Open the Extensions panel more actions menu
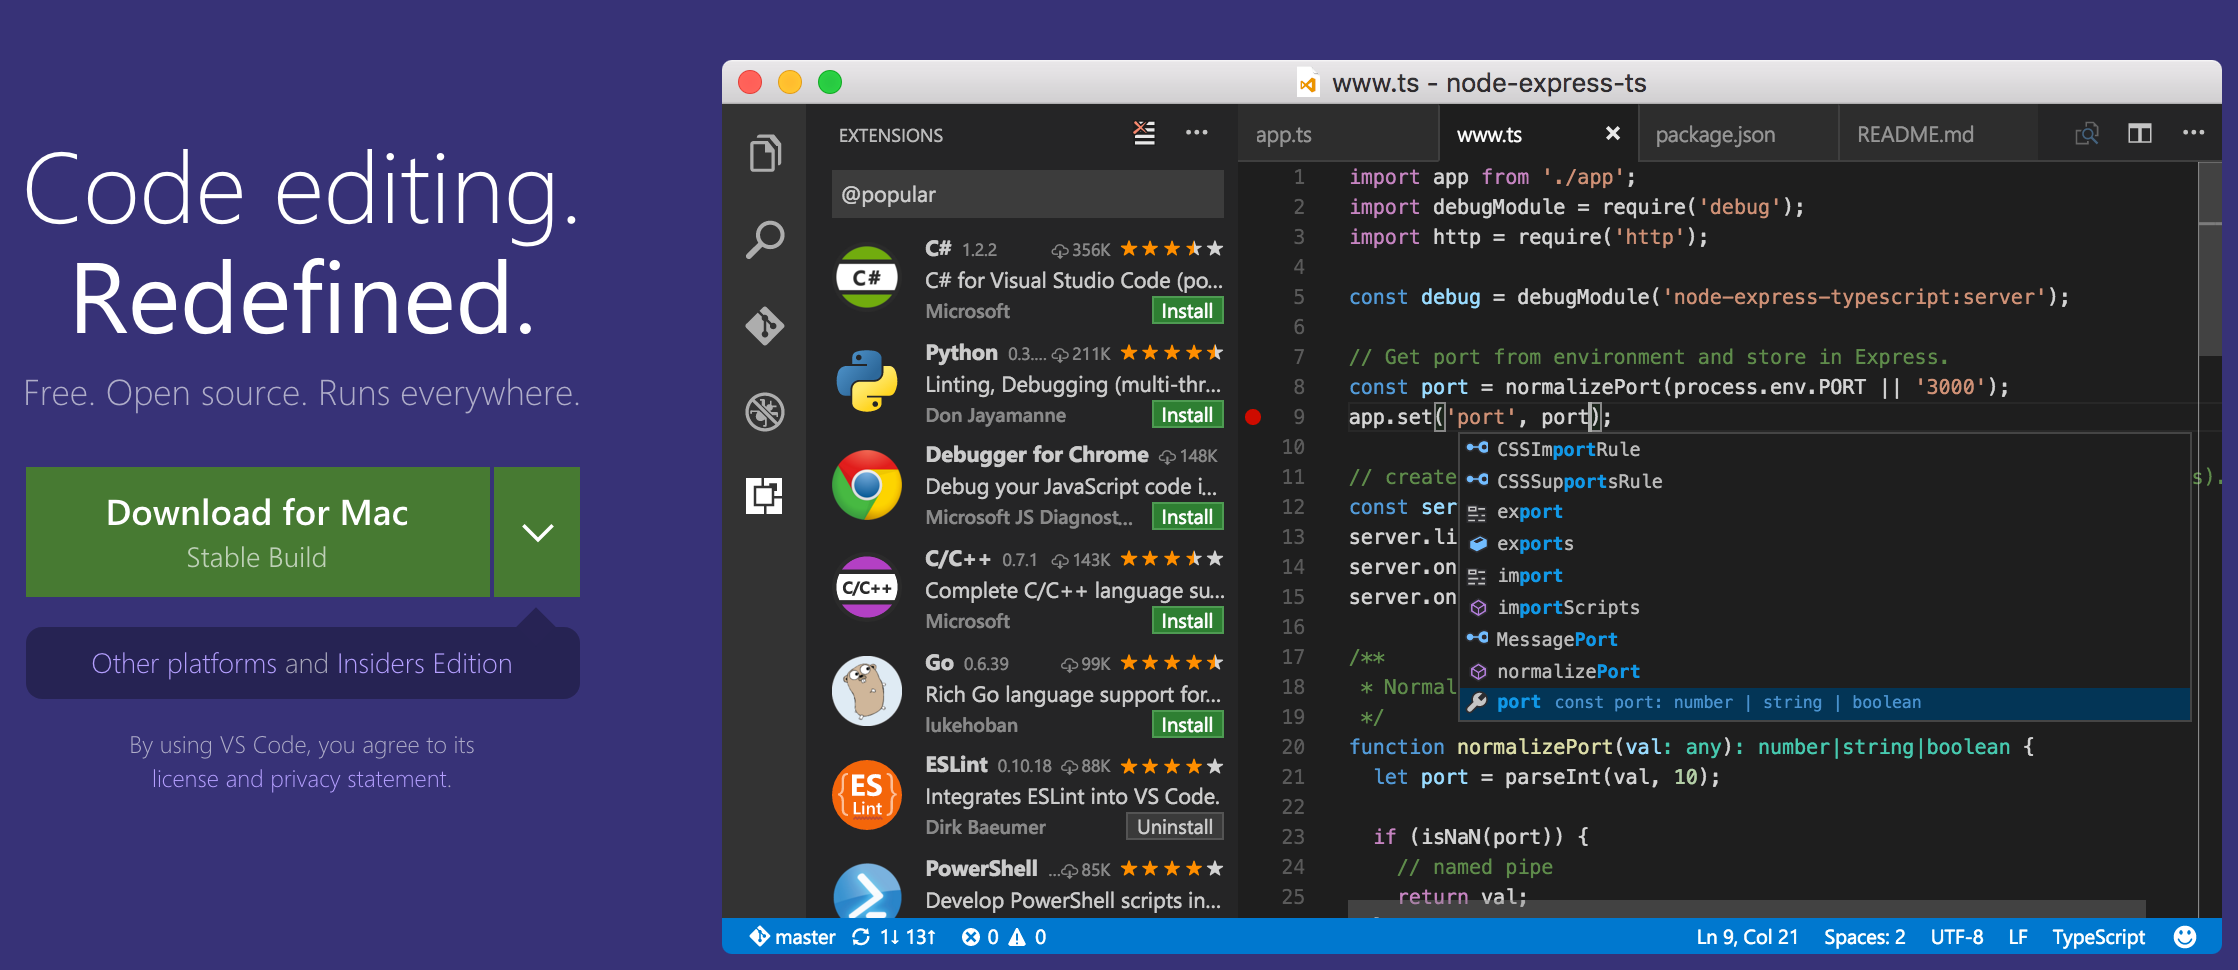Screen dimensions: 2238x970 (x=1197, y=133)
